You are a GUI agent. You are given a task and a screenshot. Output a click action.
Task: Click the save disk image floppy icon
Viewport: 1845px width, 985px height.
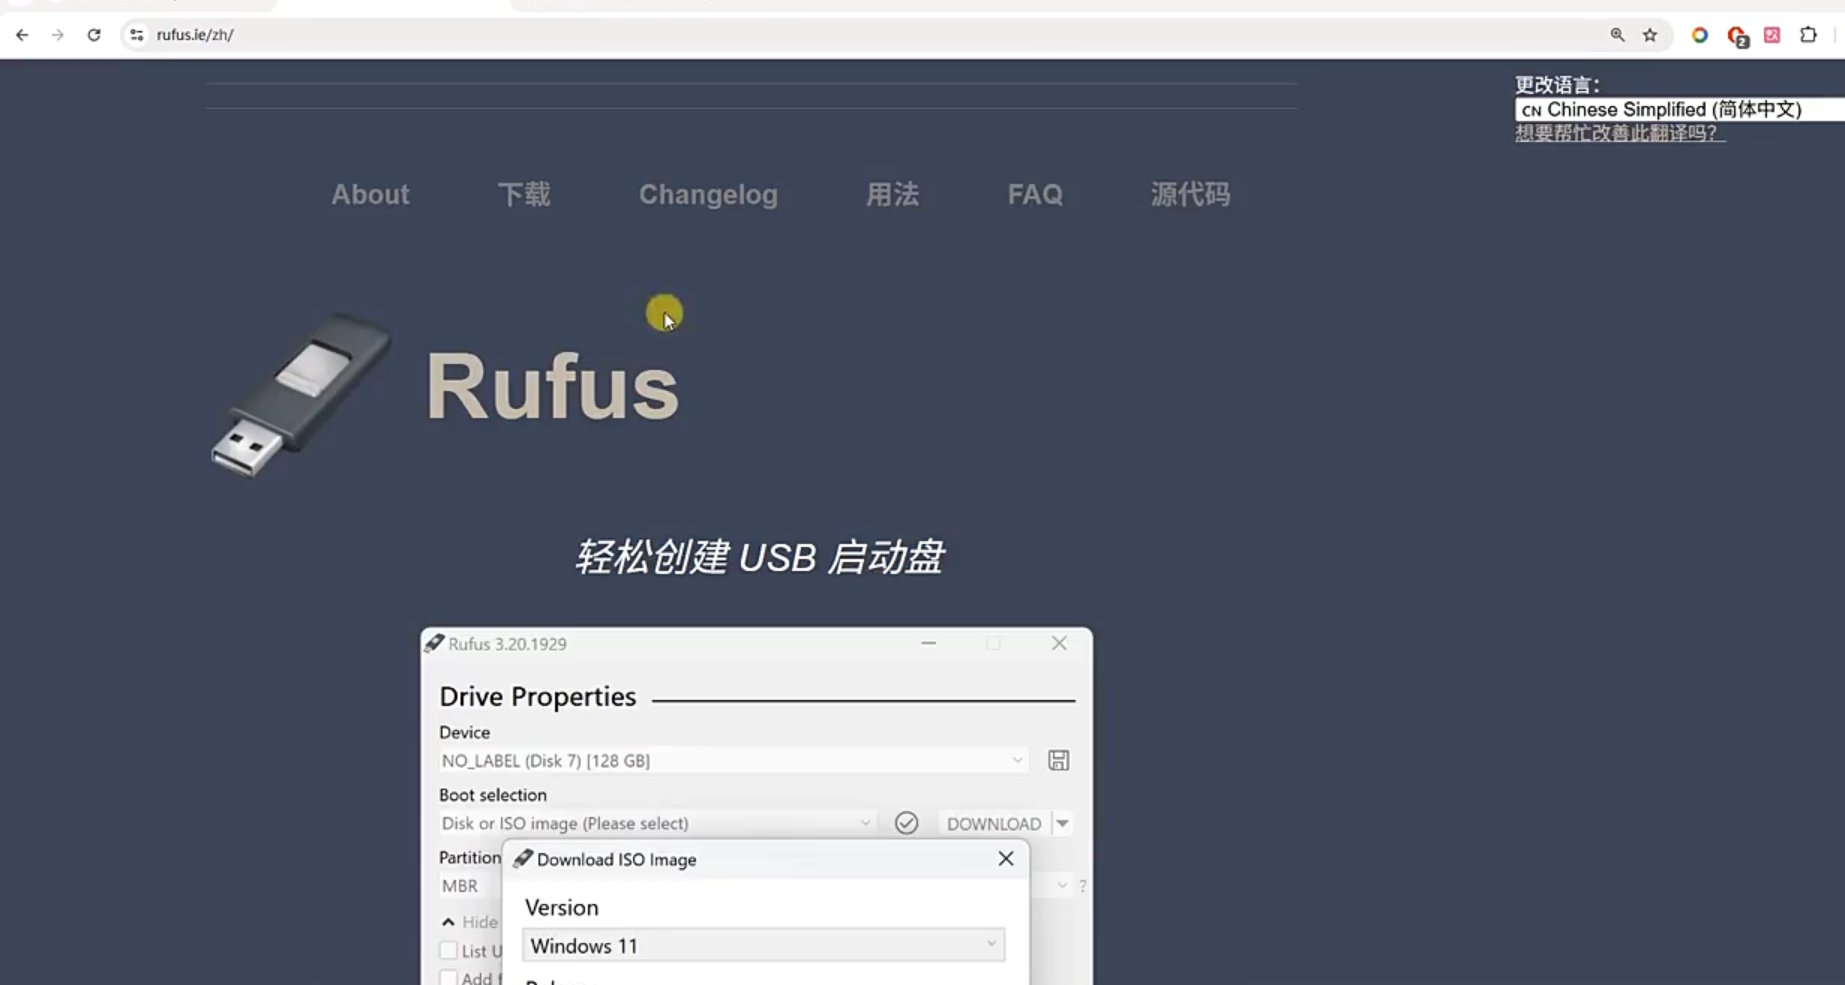coord(1058,761)
